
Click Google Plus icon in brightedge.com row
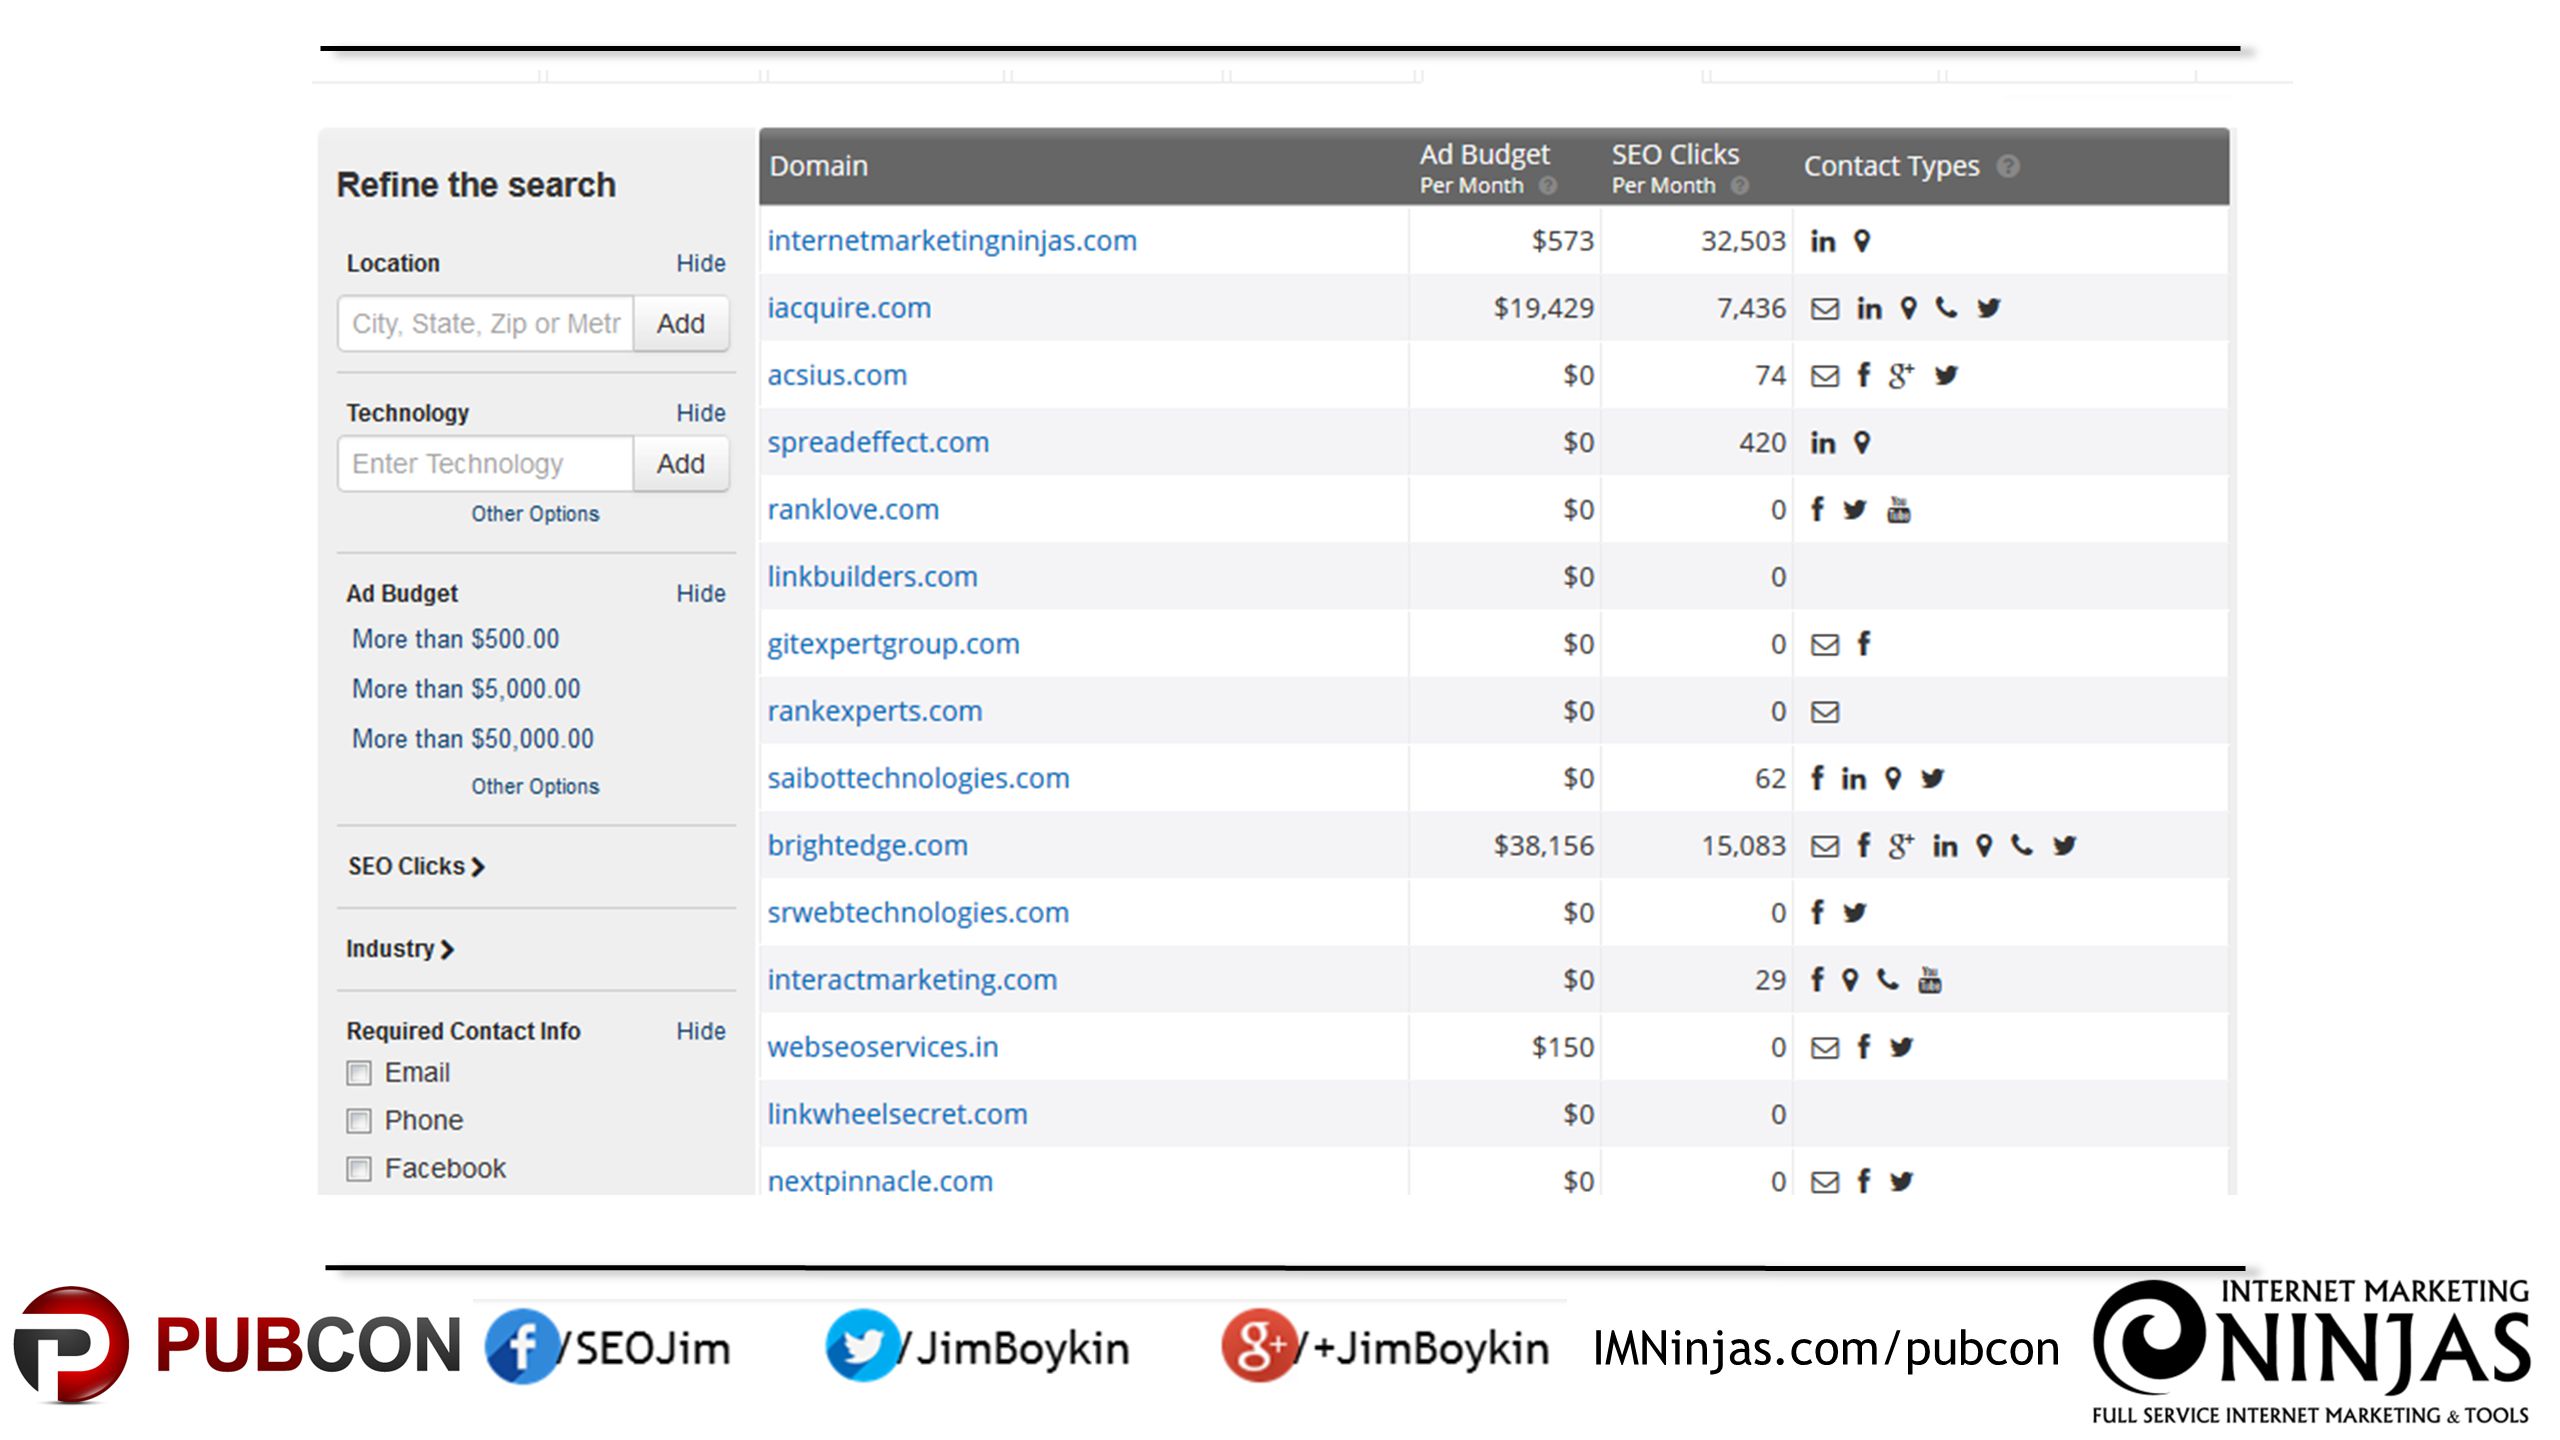click(1901, 845)
